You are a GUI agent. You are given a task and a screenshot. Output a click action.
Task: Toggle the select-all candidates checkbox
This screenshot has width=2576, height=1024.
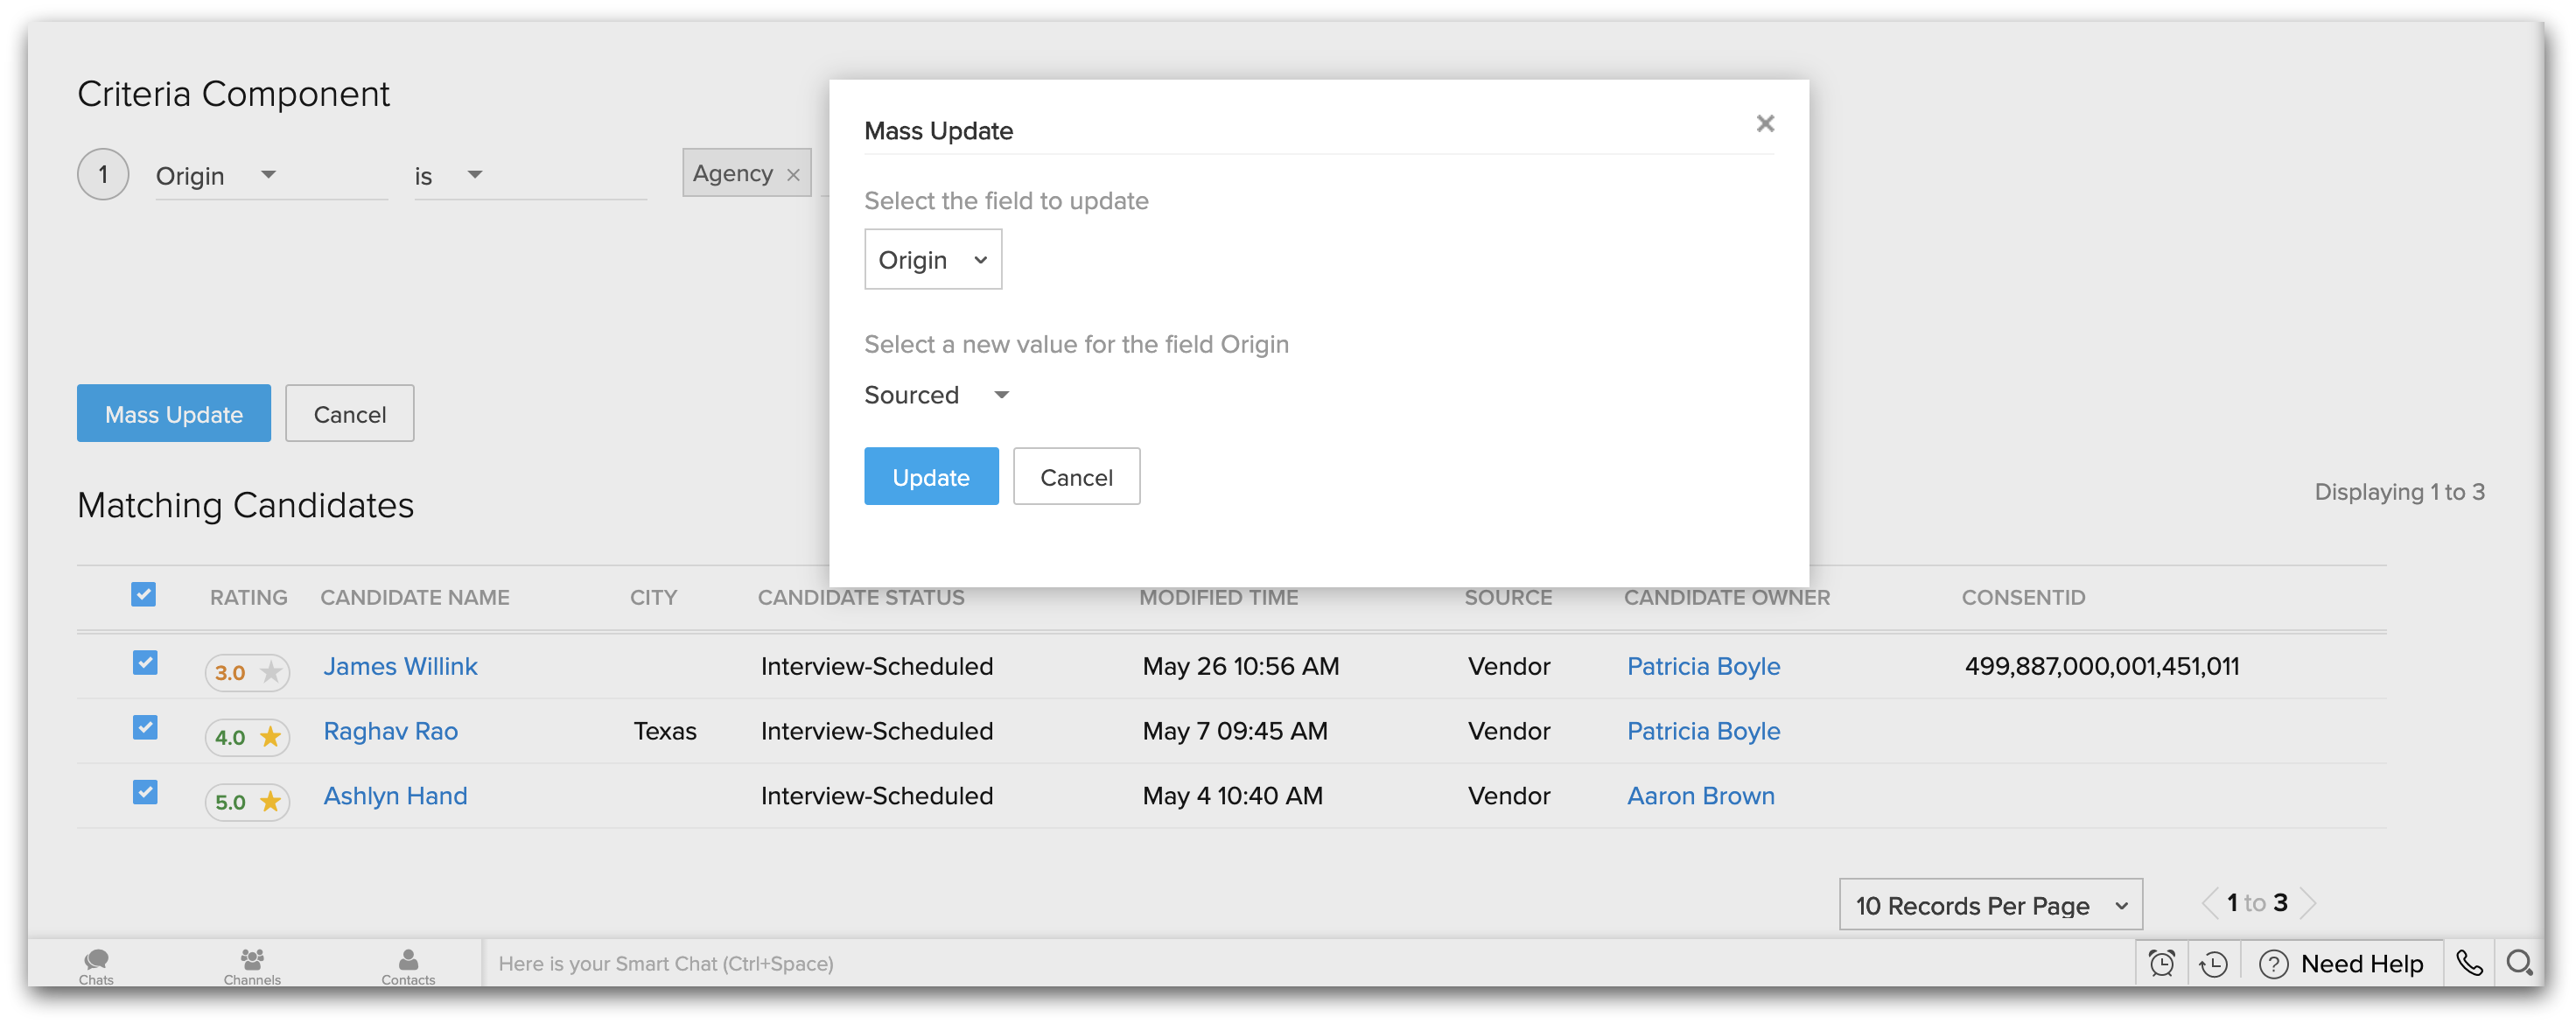(x=144, y=595)
